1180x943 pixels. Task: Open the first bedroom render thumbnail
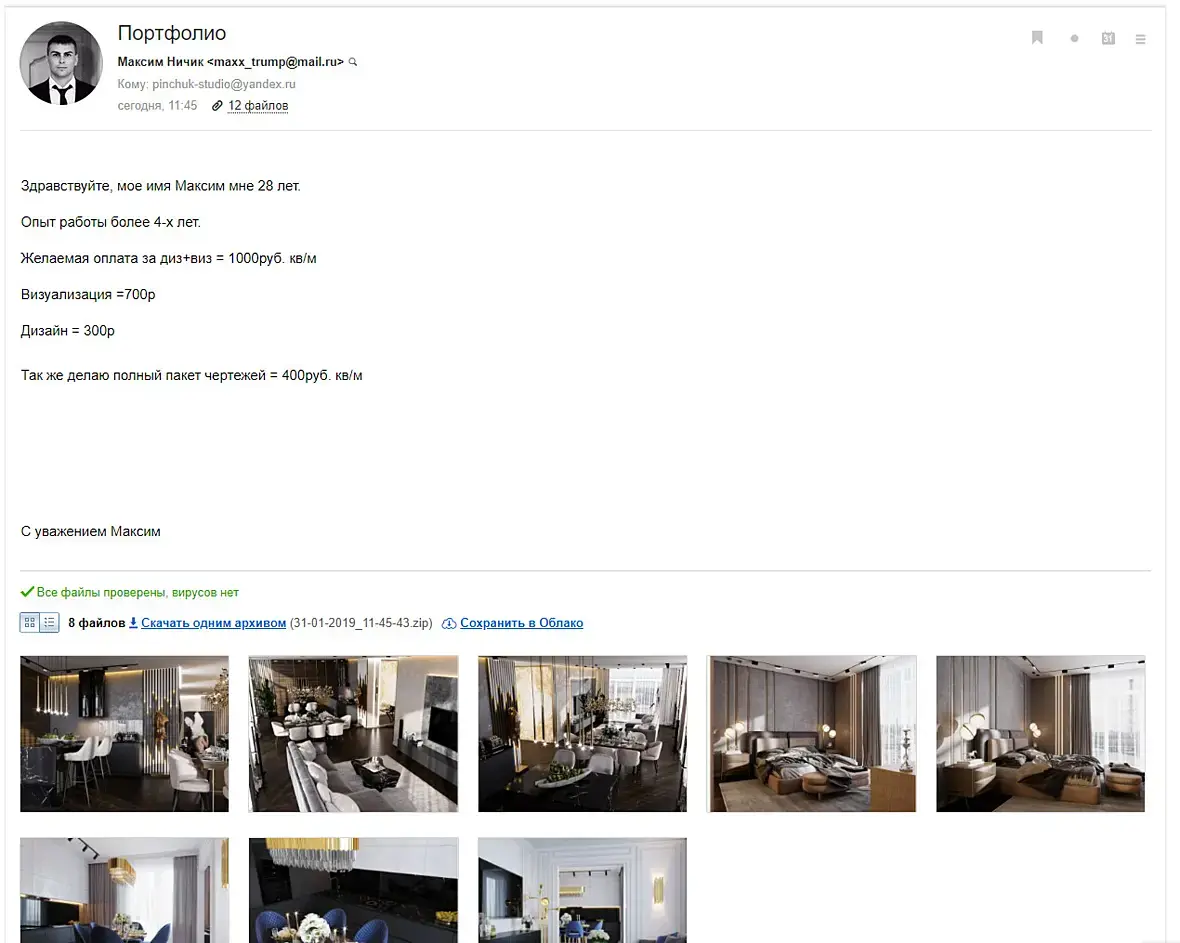(x=811, y=734)
